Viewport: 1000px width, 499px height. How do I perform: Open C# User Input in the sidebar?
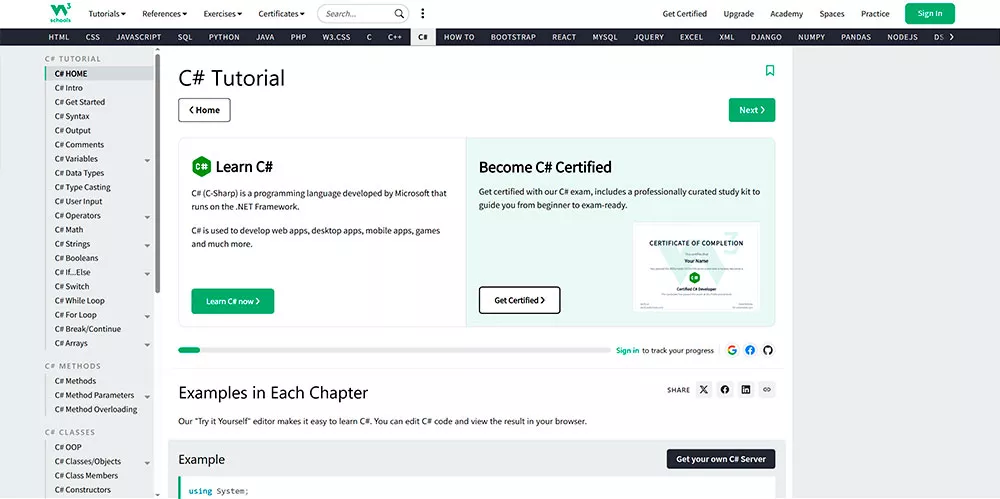tap(78, 202)
